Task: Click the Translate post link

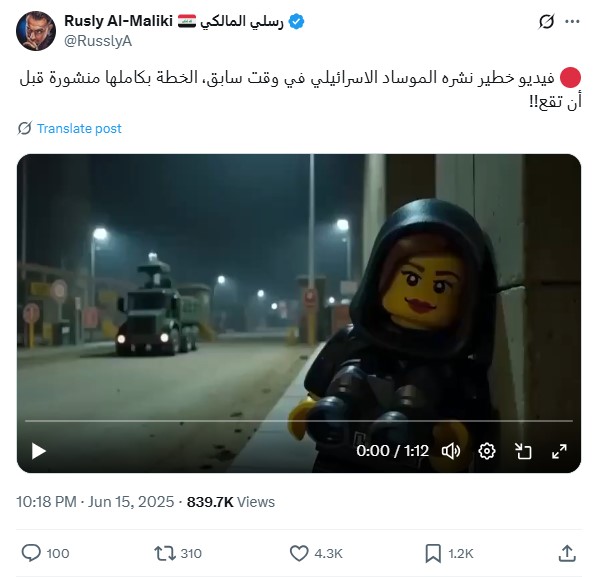Action: (x=79, y=129)
